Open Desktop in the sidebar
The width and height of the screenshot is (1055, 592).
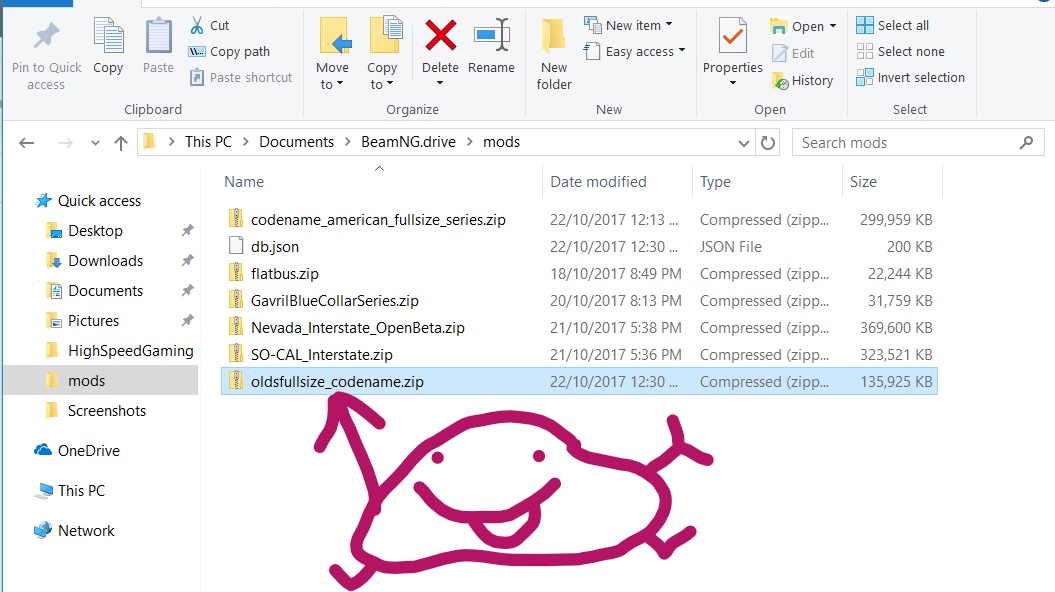tap(85, 231)
